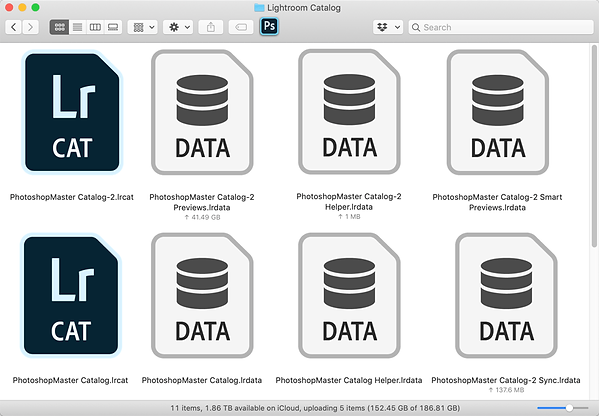Select PhotoshopMaster Catalog-2 Sync.lrdata DATA icon
The image size is (599, 416).
506,296
